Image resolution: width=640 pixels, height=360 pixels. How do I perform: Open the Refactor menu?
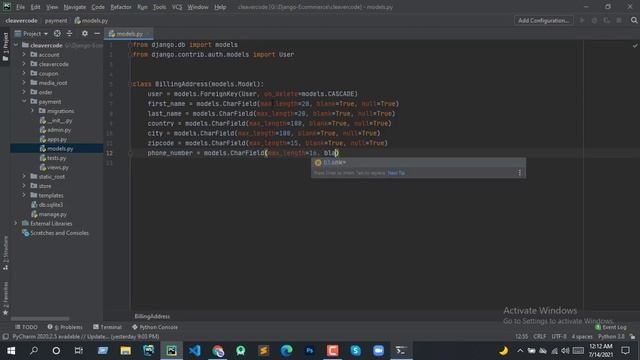click(x=121, y=7)
